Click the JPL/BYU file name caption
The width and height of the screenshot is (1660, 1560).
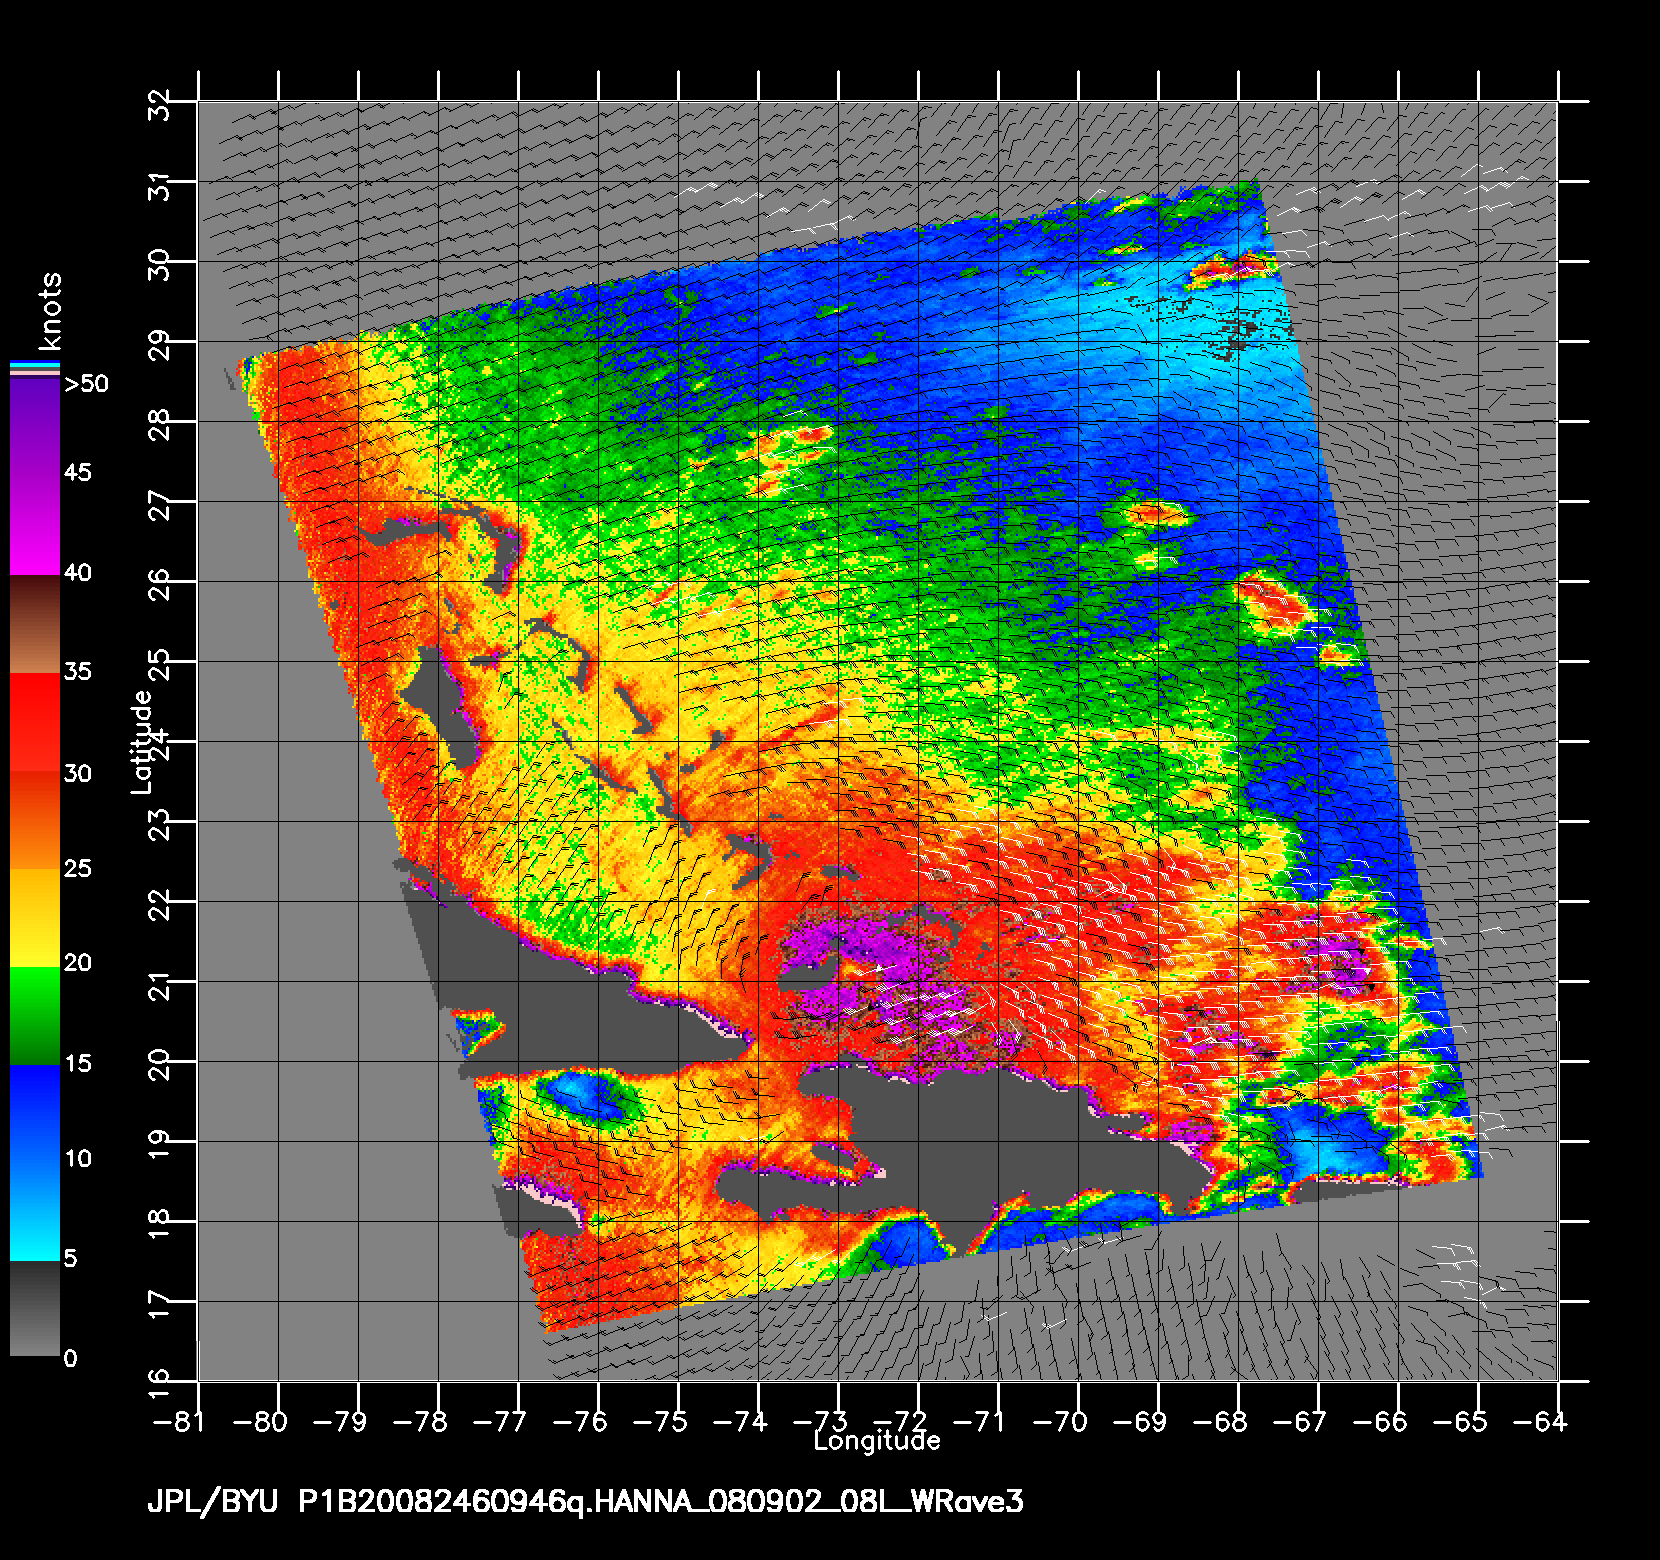click(585, 1502)
